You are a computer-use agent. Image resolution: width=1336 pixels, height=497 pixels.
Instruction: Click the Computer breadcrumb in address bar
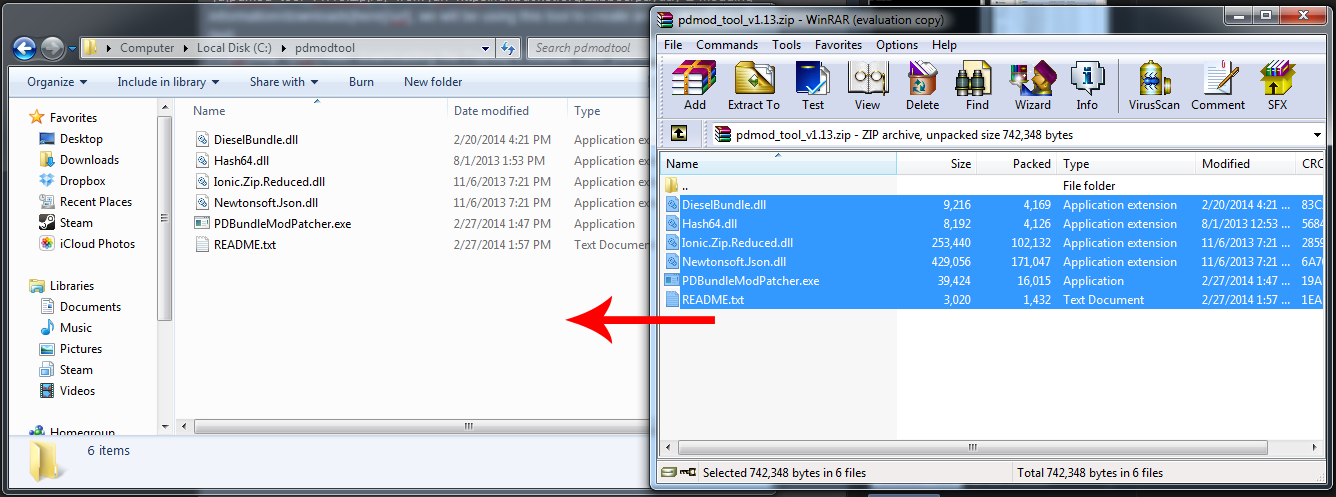point(147,48)
